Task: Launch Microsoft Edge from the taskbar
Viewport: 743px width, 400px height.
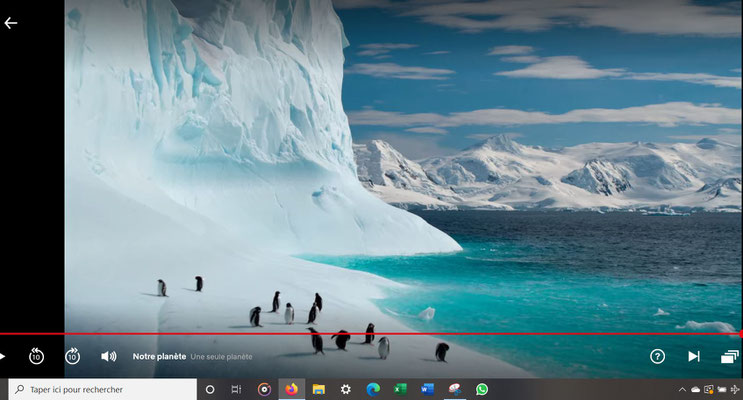Action: tap(373, 390)
